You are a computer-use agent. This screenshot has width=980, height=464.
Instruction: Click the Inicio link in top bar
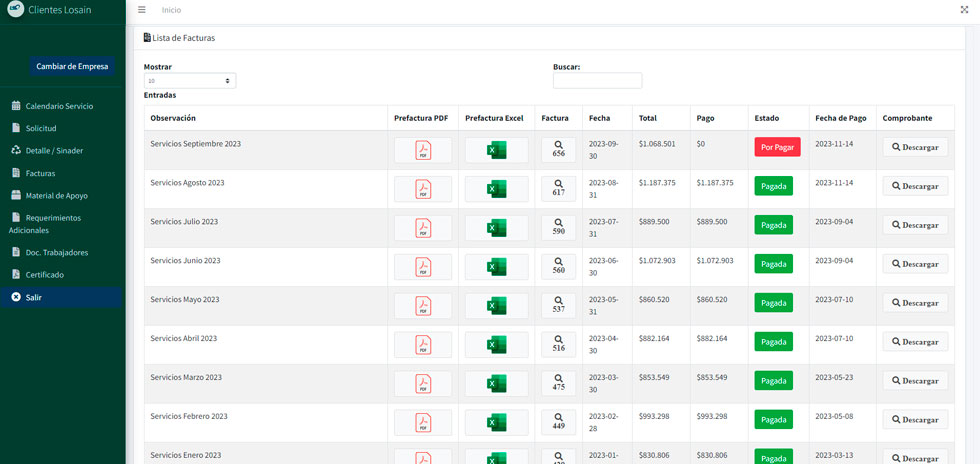171,10
